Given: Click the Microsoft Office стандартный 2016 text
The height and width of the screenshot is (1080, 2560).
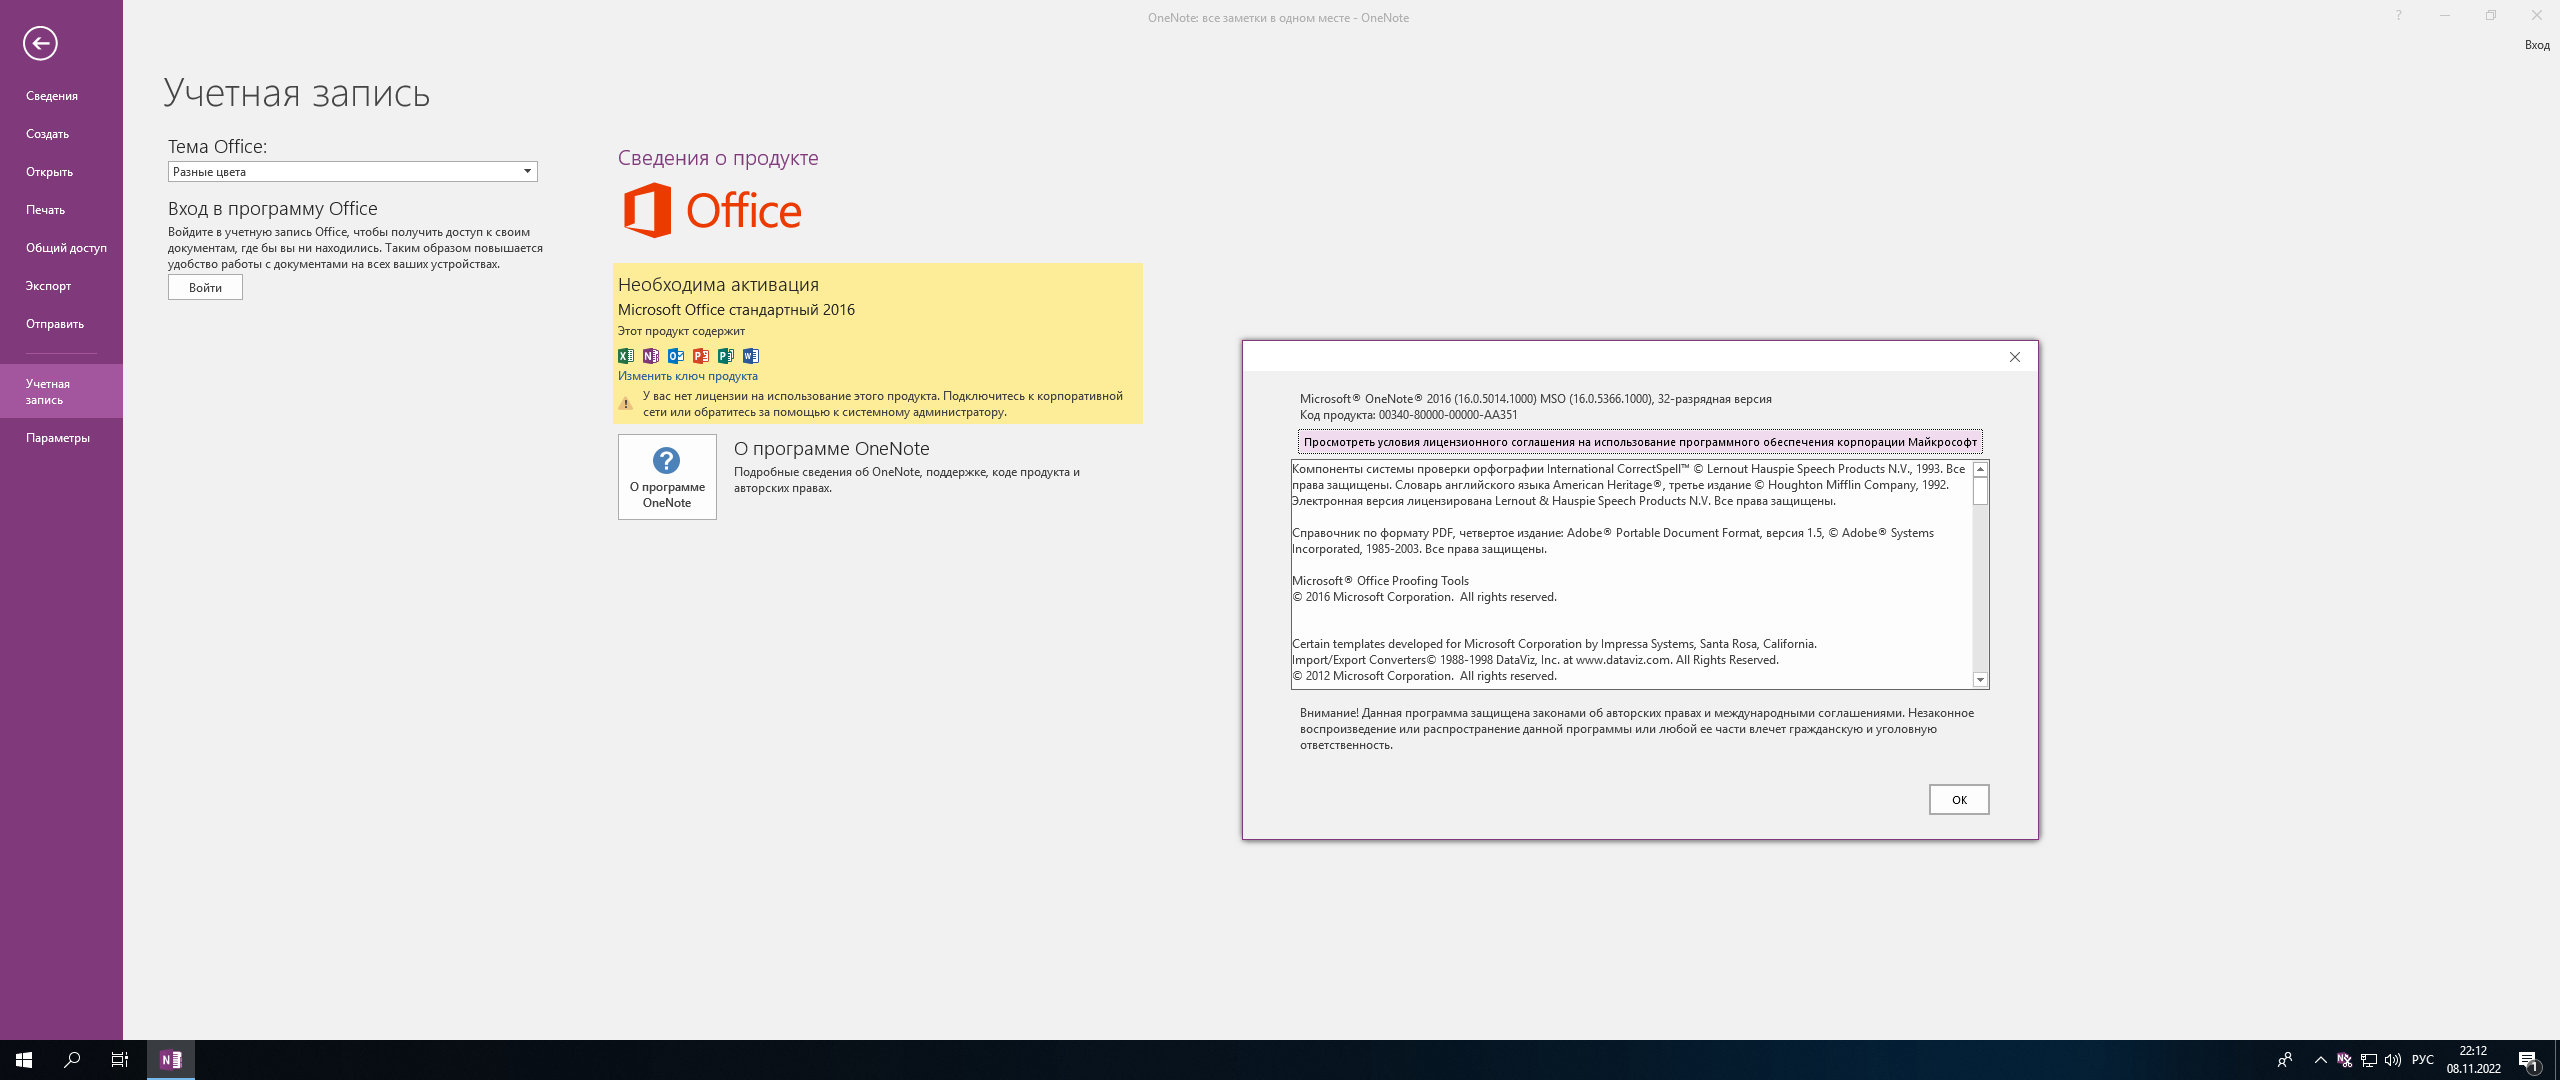Looking at the screenshot, I should point(736,310).
